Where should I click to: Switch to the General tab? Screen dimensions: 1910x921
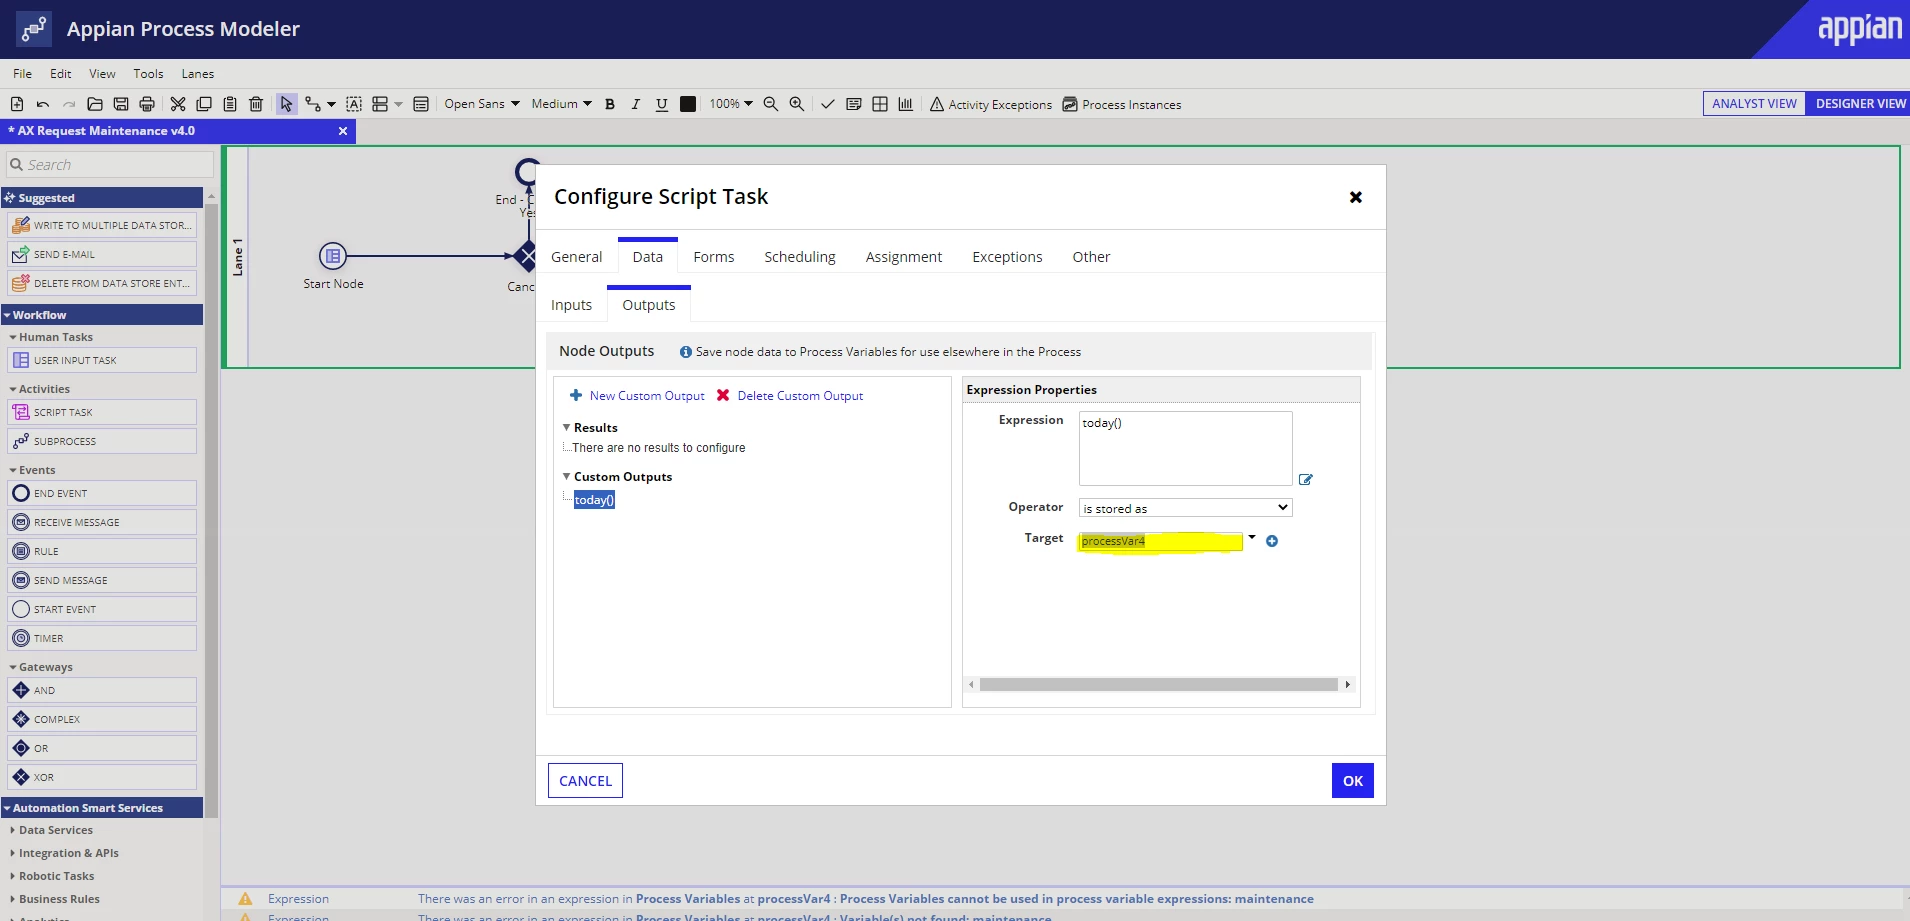pos(577,257)
